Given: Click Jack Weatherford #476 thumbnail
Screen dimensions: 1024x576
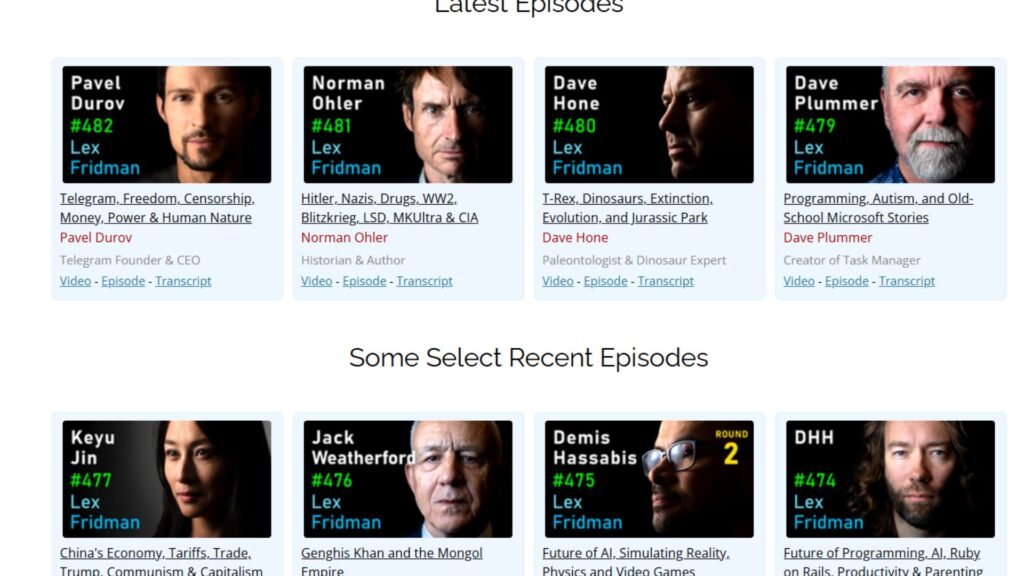Looking at the screenshot, I should point(408,479).
